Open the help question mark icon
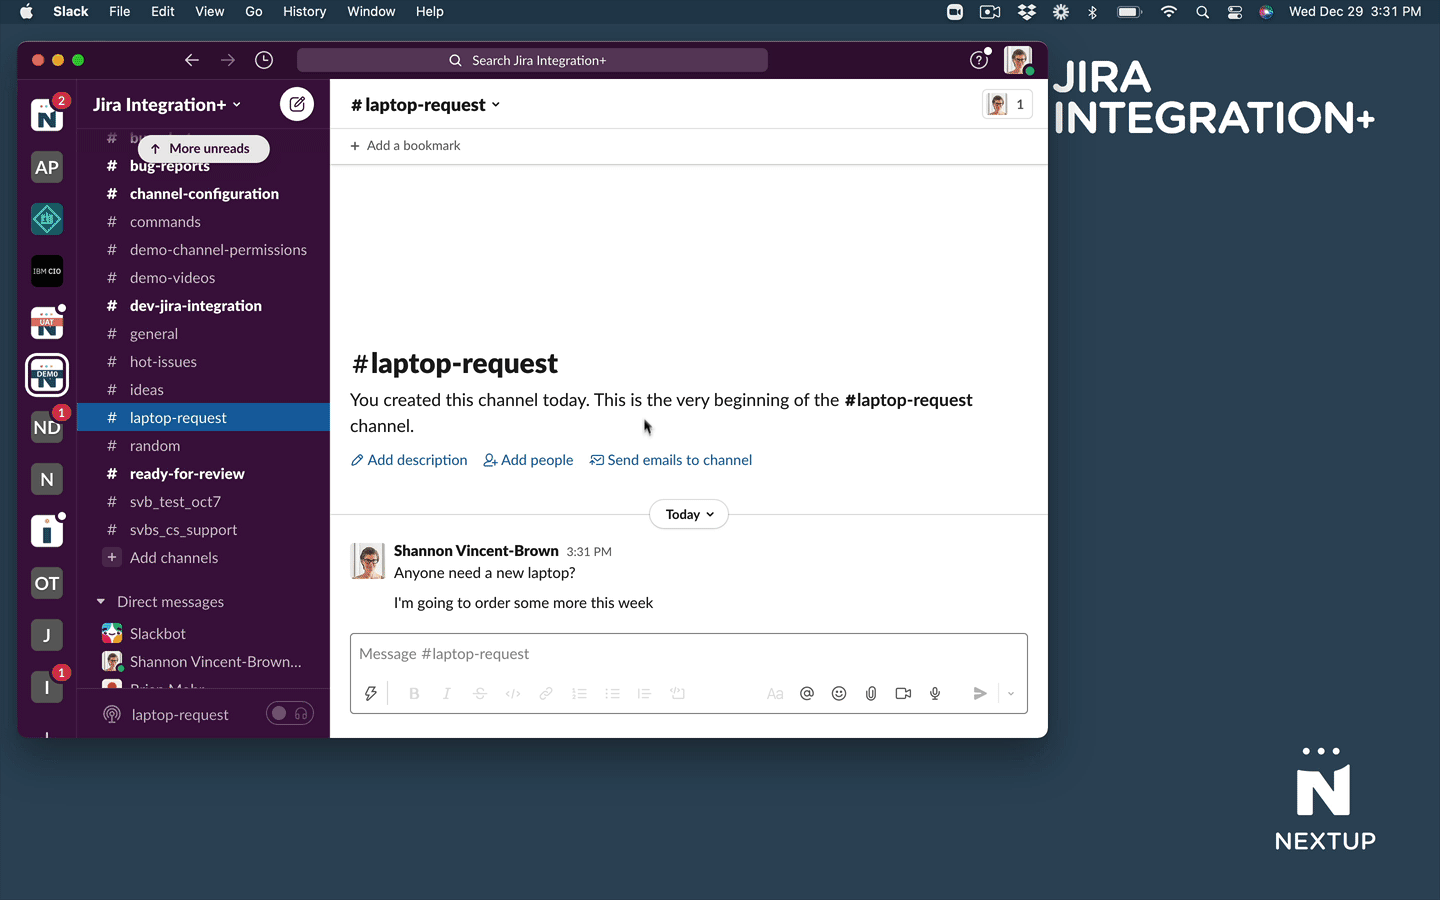 tap(979, 60)
